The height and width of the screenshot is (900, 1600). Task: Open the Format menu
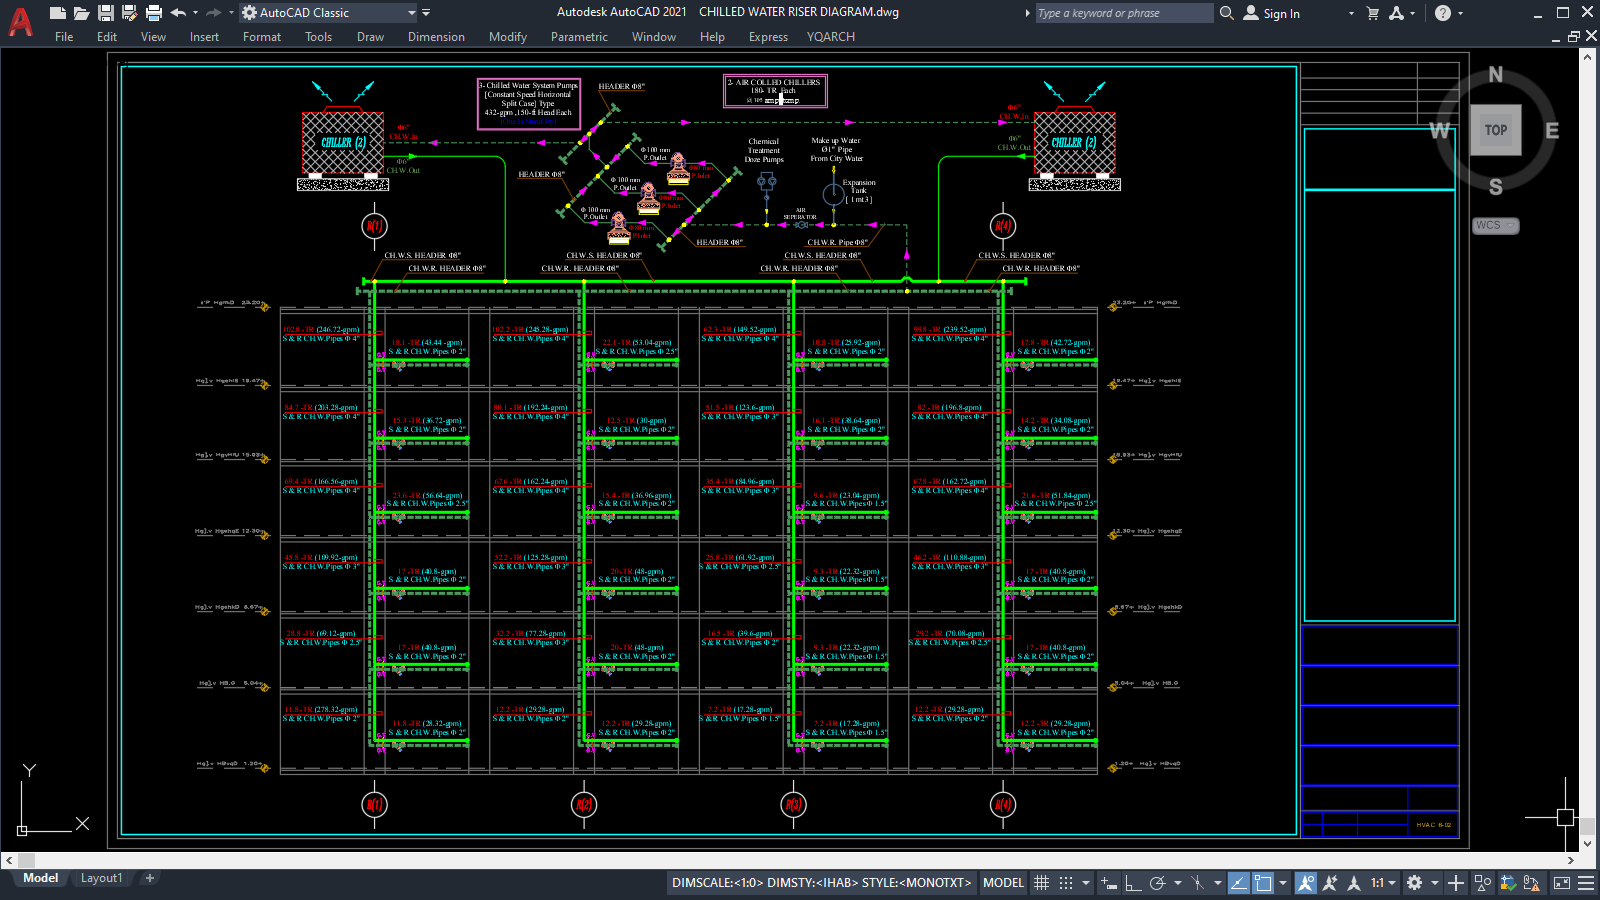(x=262, y=37)
